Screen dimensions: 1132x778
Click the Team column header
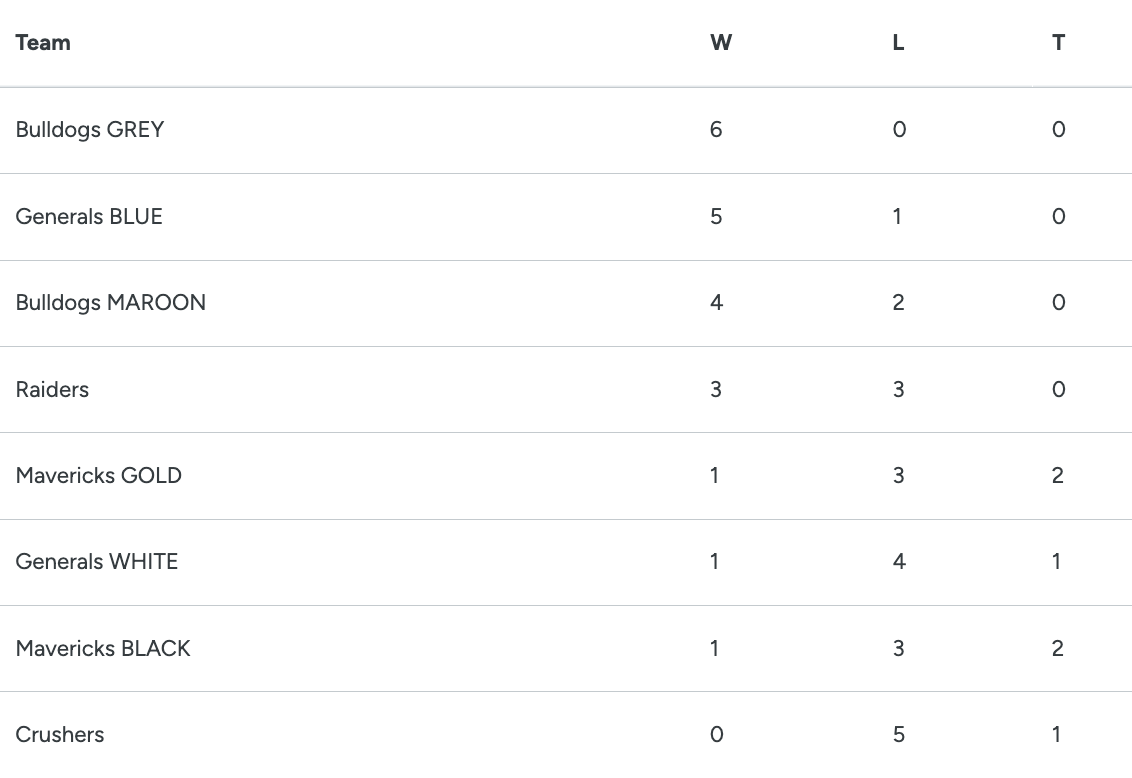43,43
